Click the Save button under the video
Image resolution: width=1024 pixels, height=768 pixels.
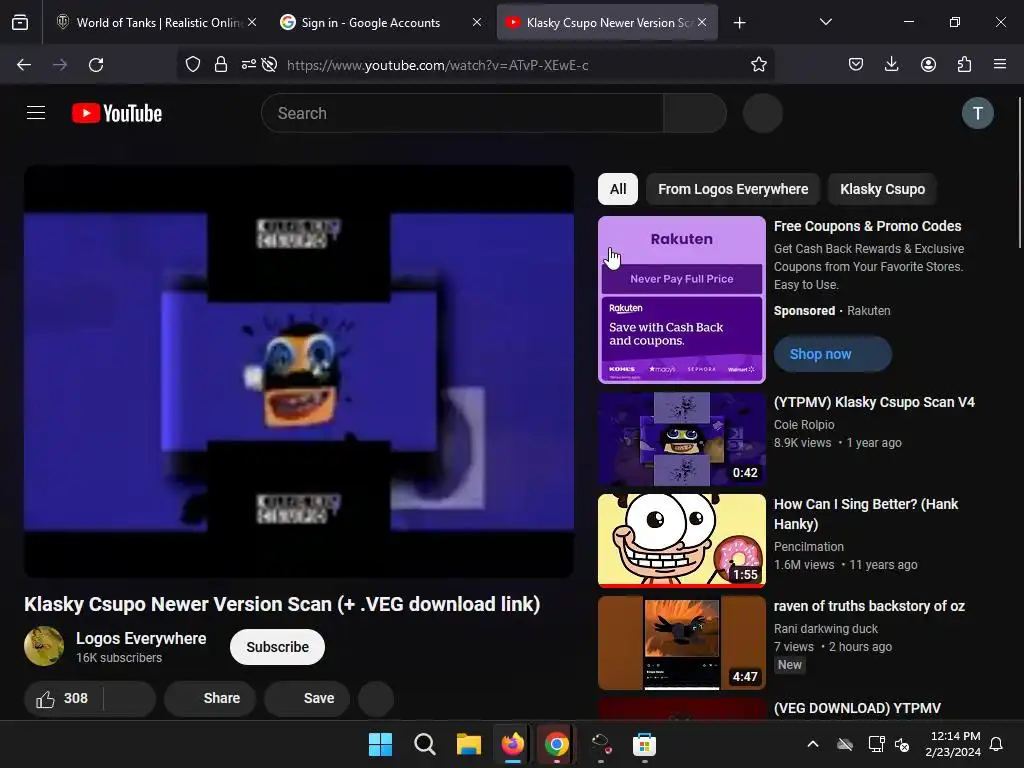pyautogui.click(x=307, y=698)
